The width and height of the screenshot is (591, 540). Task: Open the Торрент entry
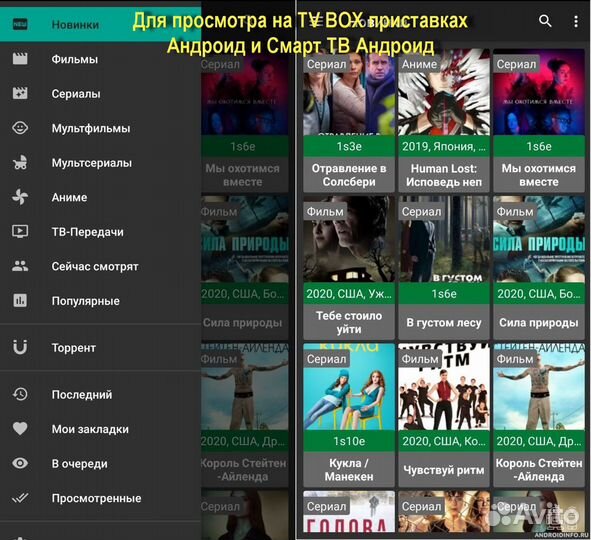point(100,347)
